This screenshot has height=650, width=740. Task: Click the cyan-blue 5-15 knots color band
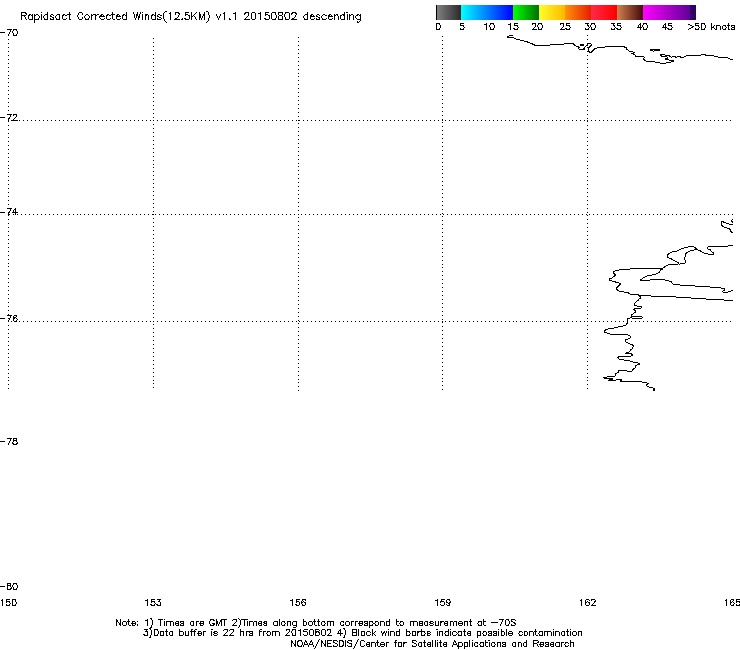(x=487, y=12)
